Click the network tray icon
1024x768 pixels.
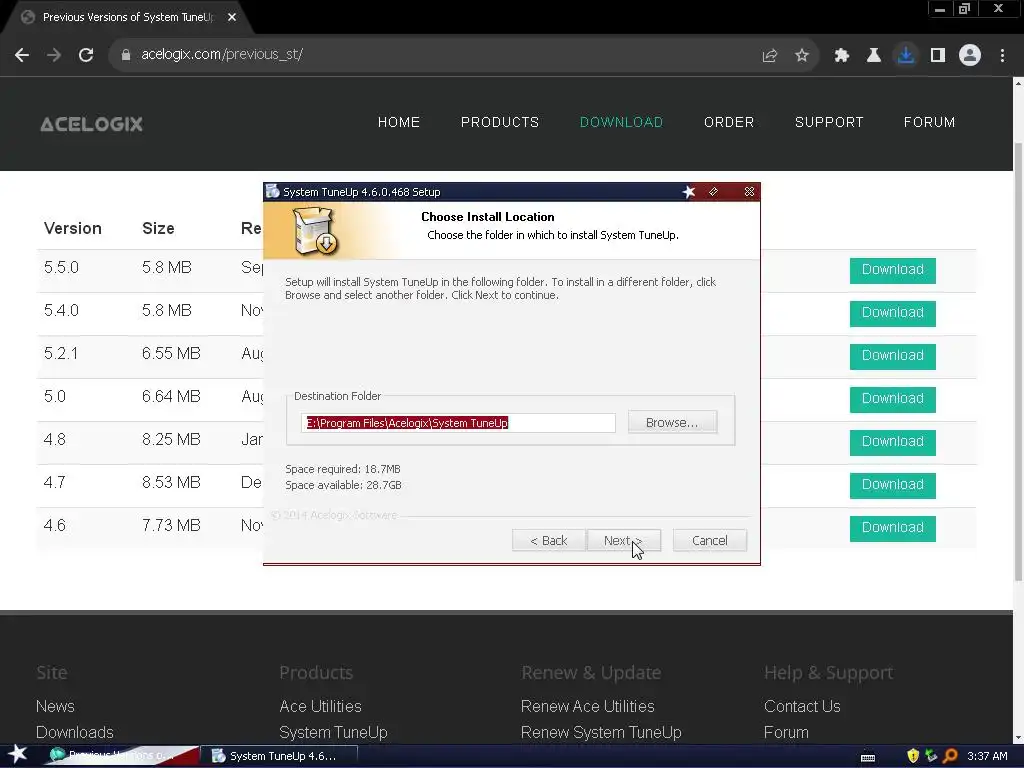[931, 756]
